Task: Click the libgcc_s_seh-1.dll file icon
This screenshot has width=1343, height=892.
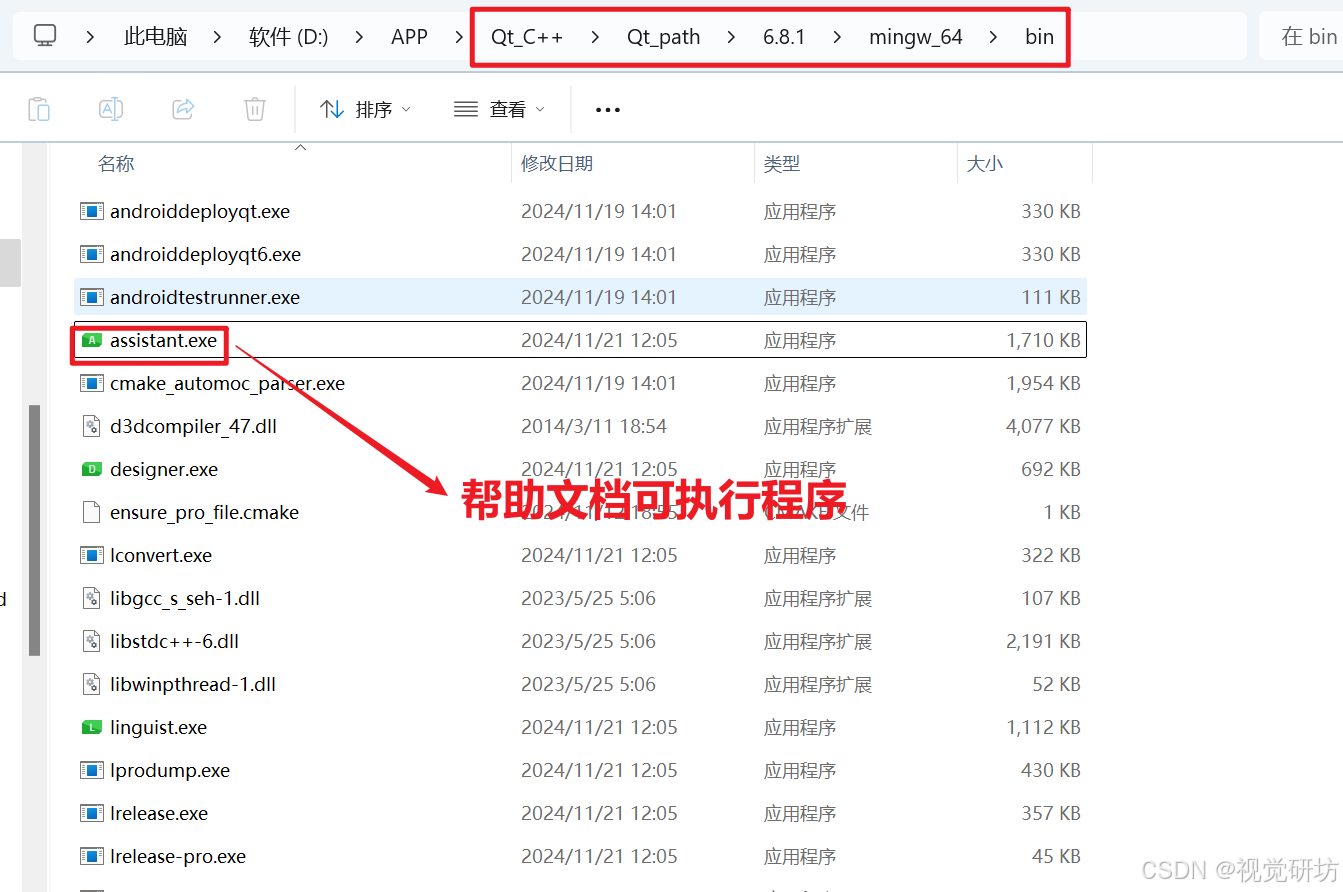Action: point(92,598)
